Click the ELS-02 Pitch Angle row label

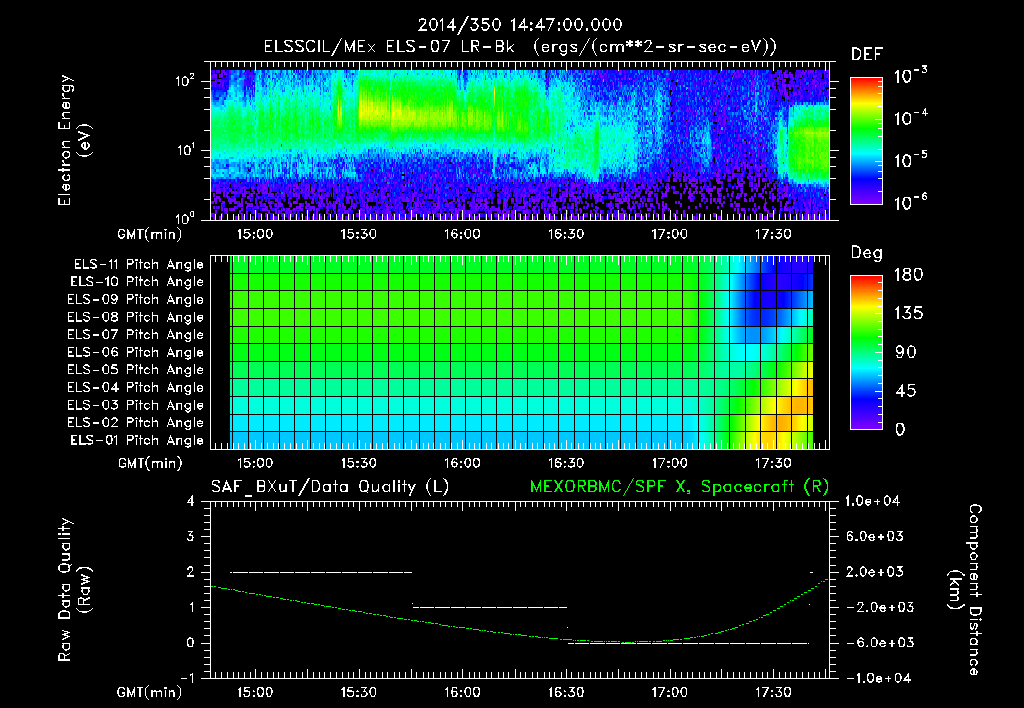coord(135,423)
